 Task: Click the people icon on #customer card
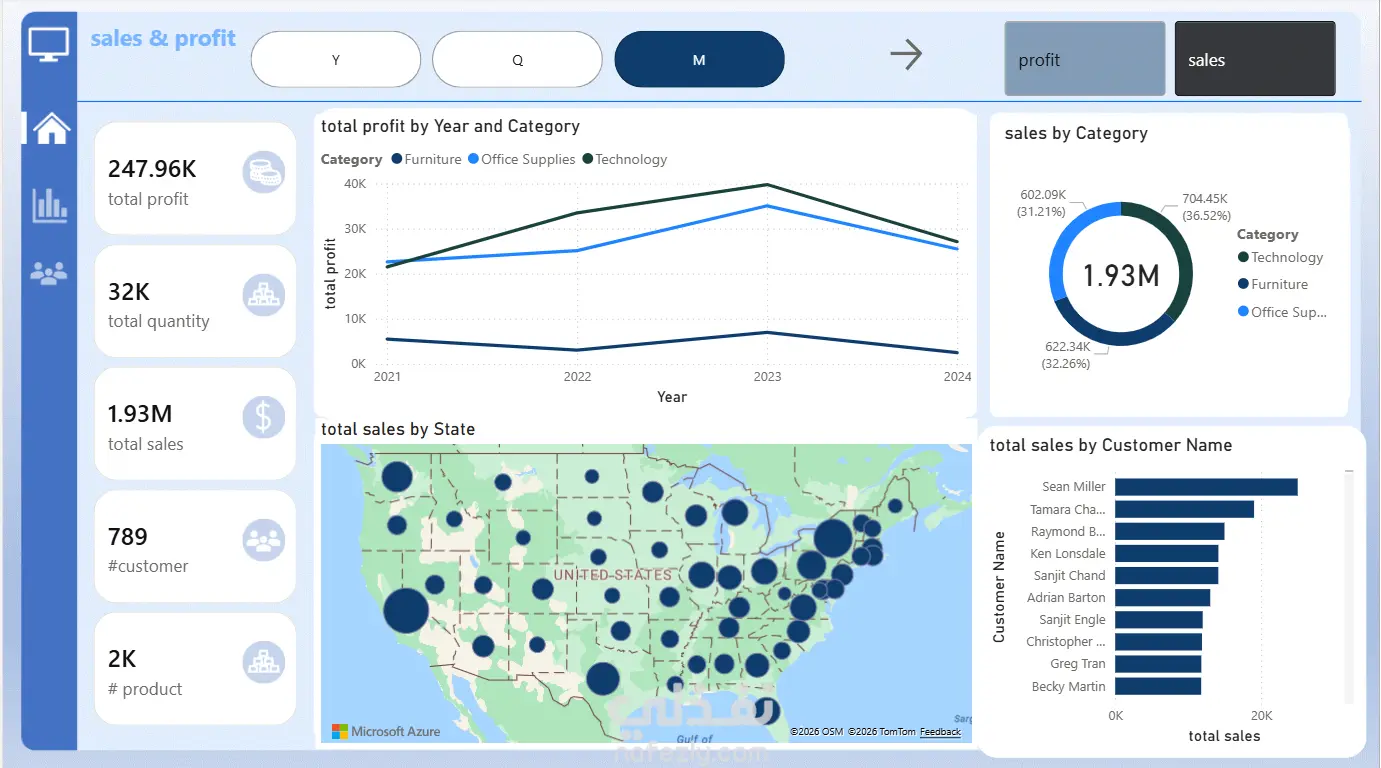(264, 540)
